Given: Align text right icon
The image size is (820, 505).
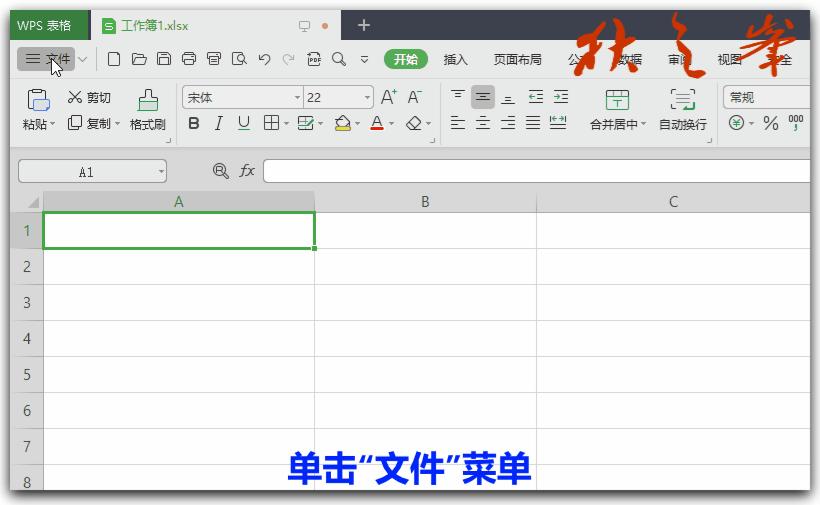Looking at the screenshot, I should coord(508,123).
